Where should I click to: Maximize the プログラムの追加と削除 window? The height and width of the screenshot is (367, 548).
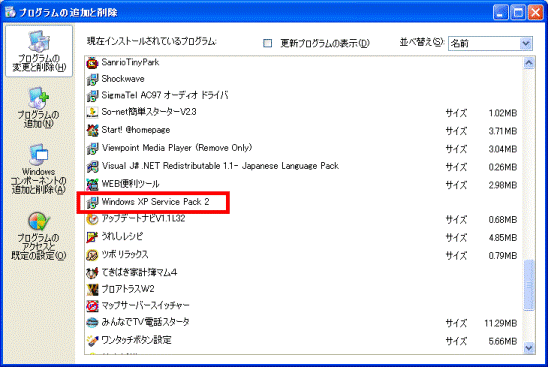[x=518, y=13]
